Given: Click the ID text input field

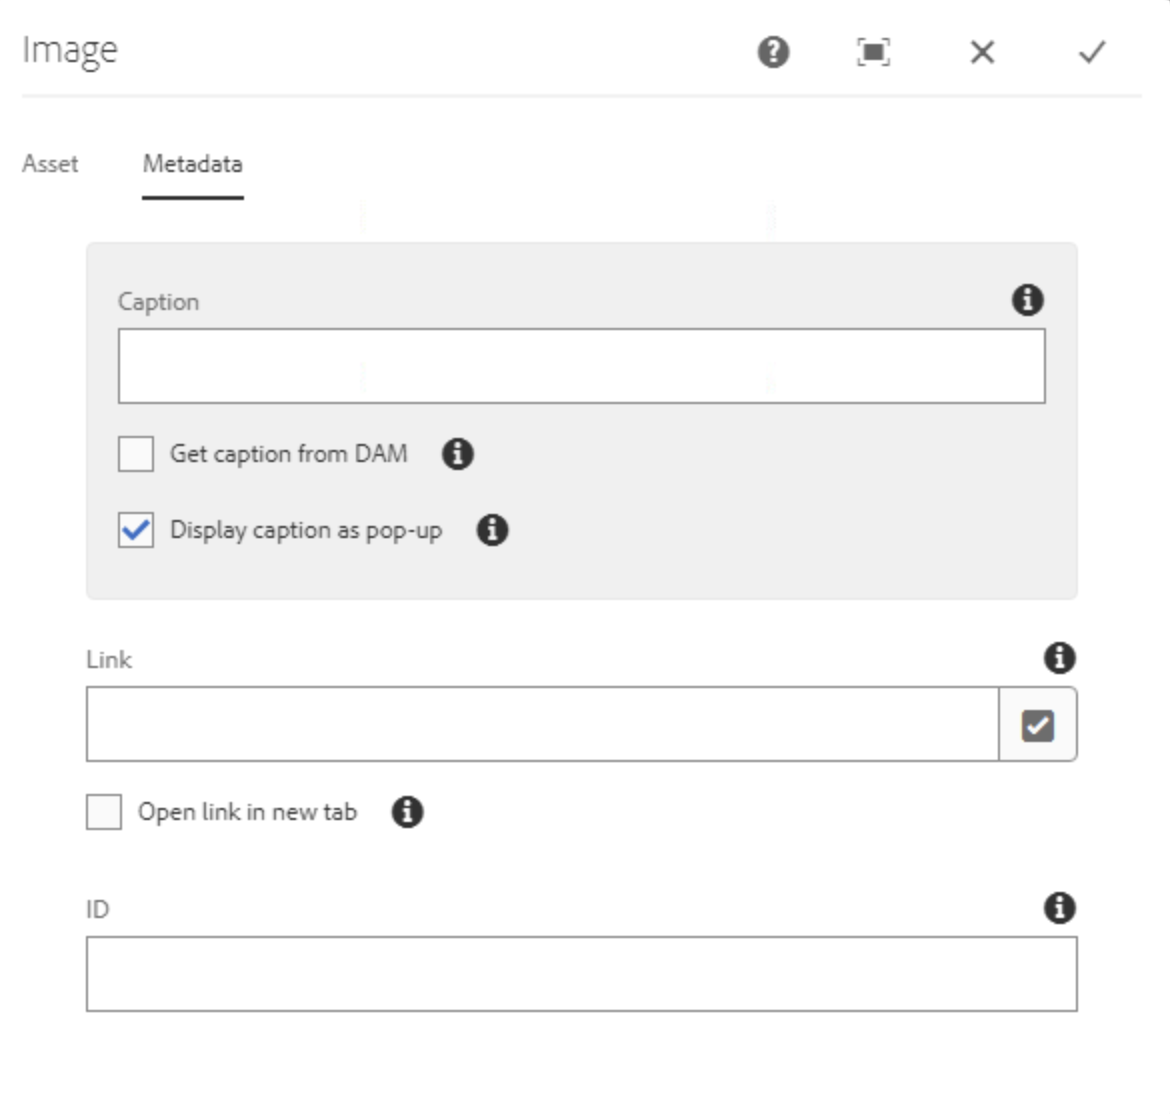Looking at the screenshot, I should click(x=581, y=974).
